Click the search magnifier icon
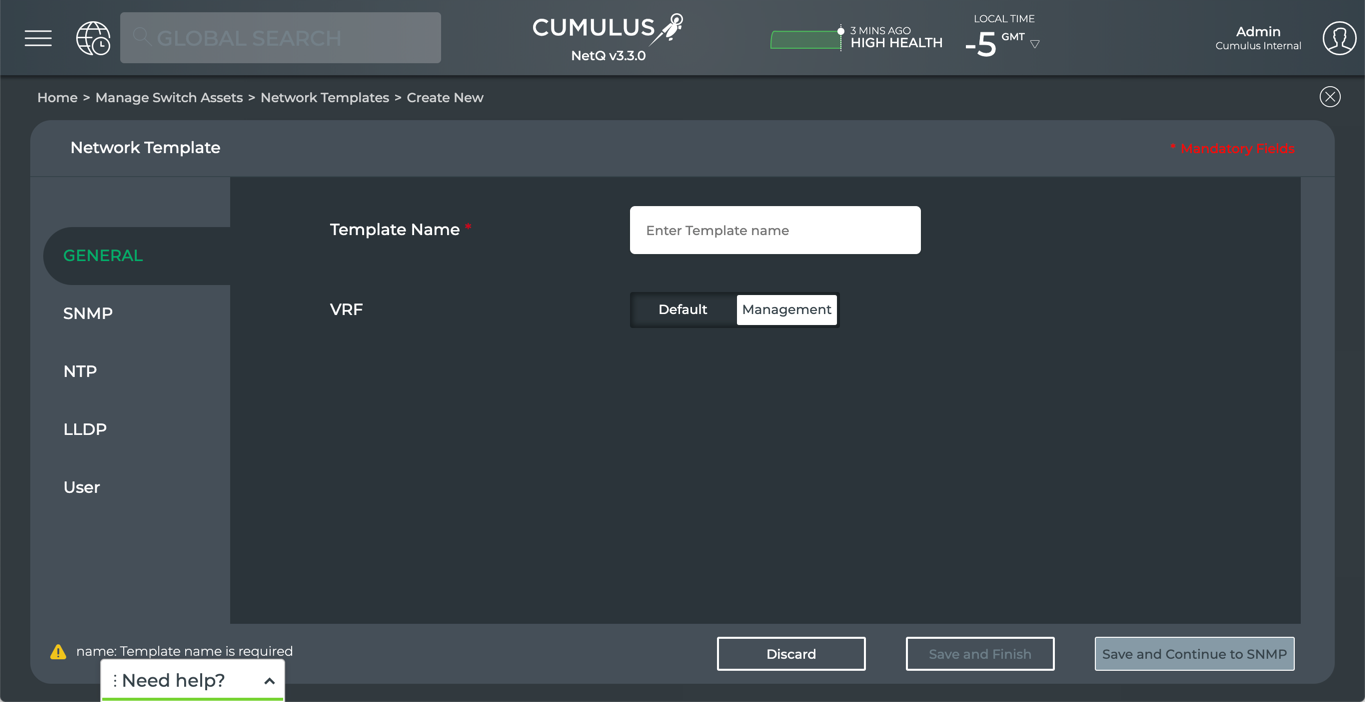 pos(141,37)
